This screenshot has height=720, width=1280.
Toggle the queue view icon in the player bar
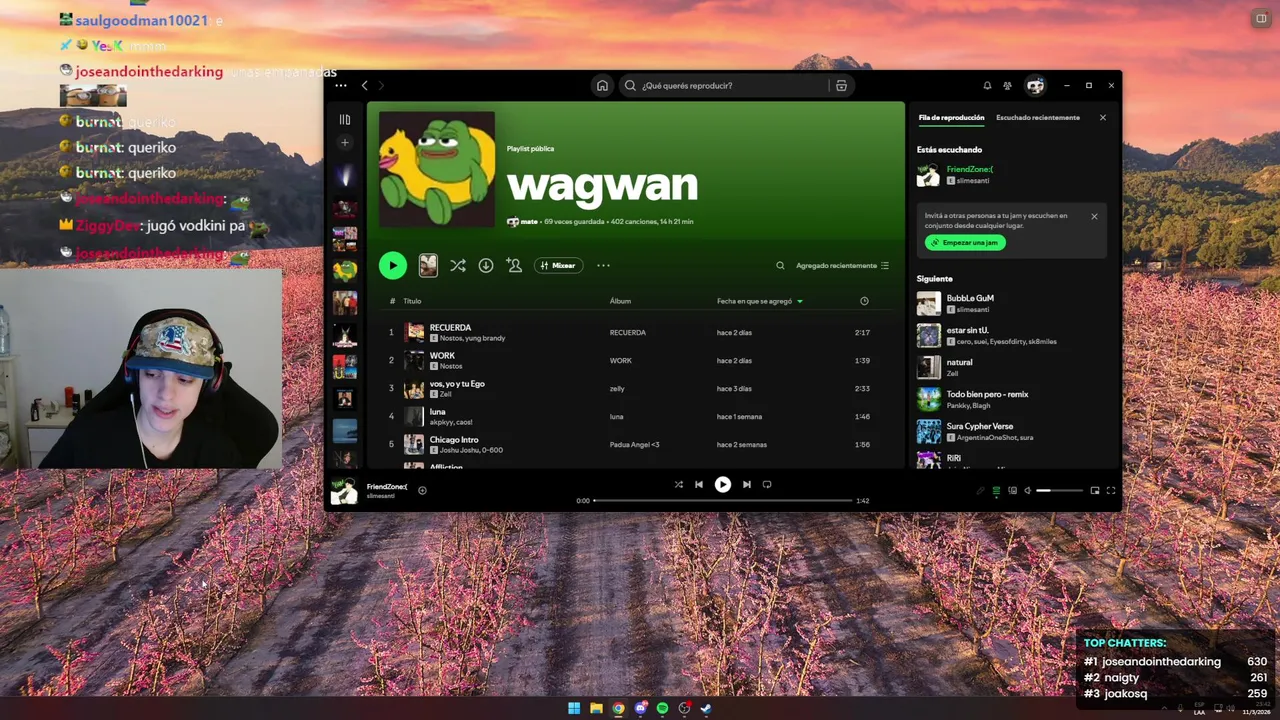click(996, 491)
